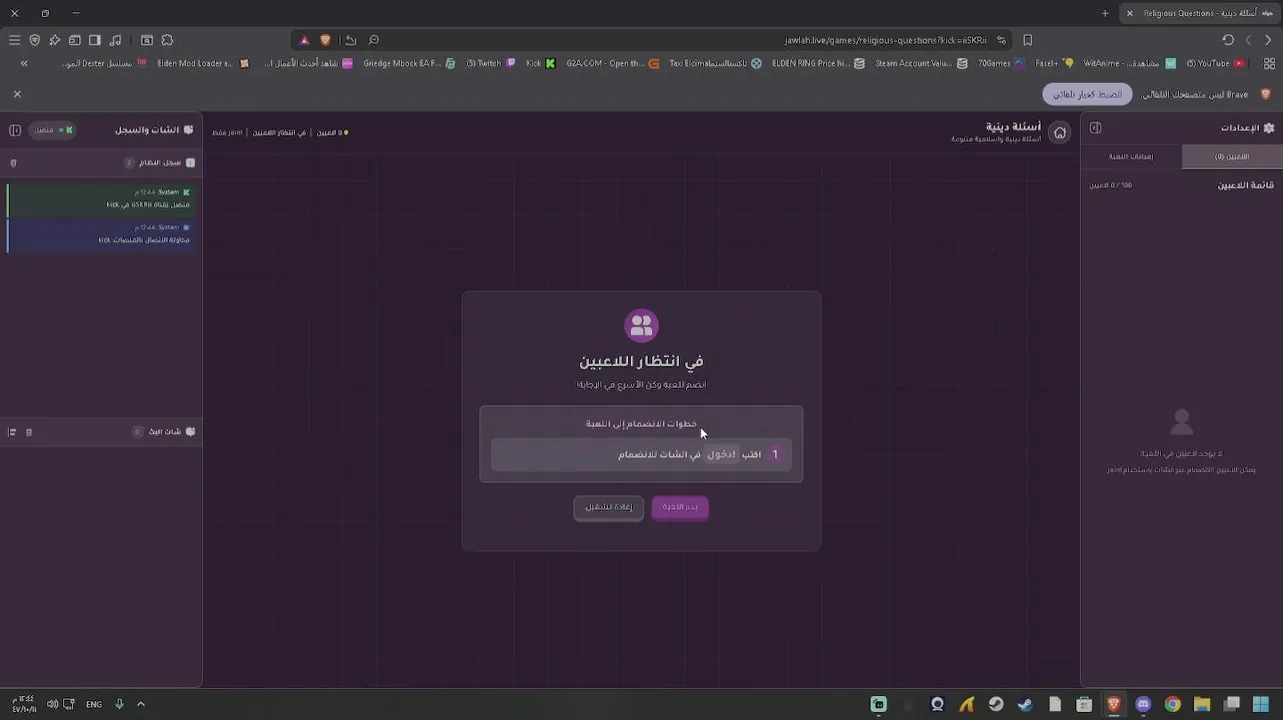
Task: Click the players group icon above waiting title
Action: (641, 325)
